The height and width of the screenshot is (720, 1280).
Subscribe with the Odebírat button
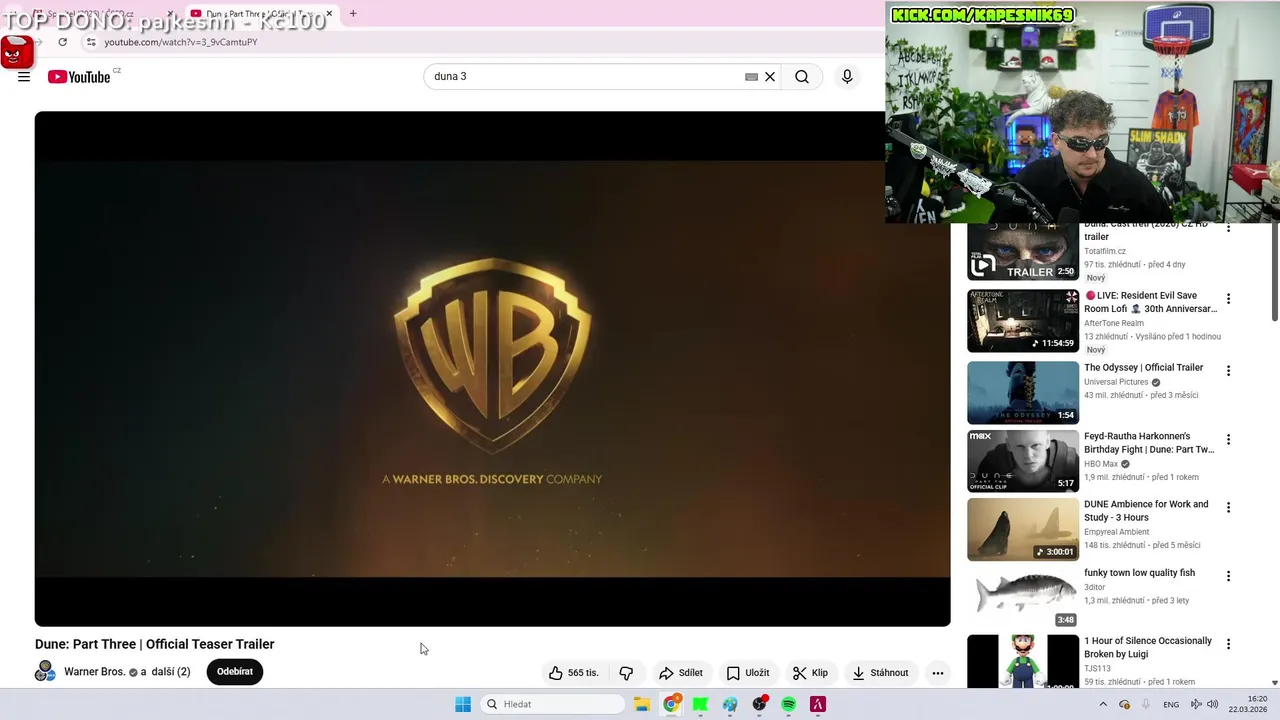point(235,672)
